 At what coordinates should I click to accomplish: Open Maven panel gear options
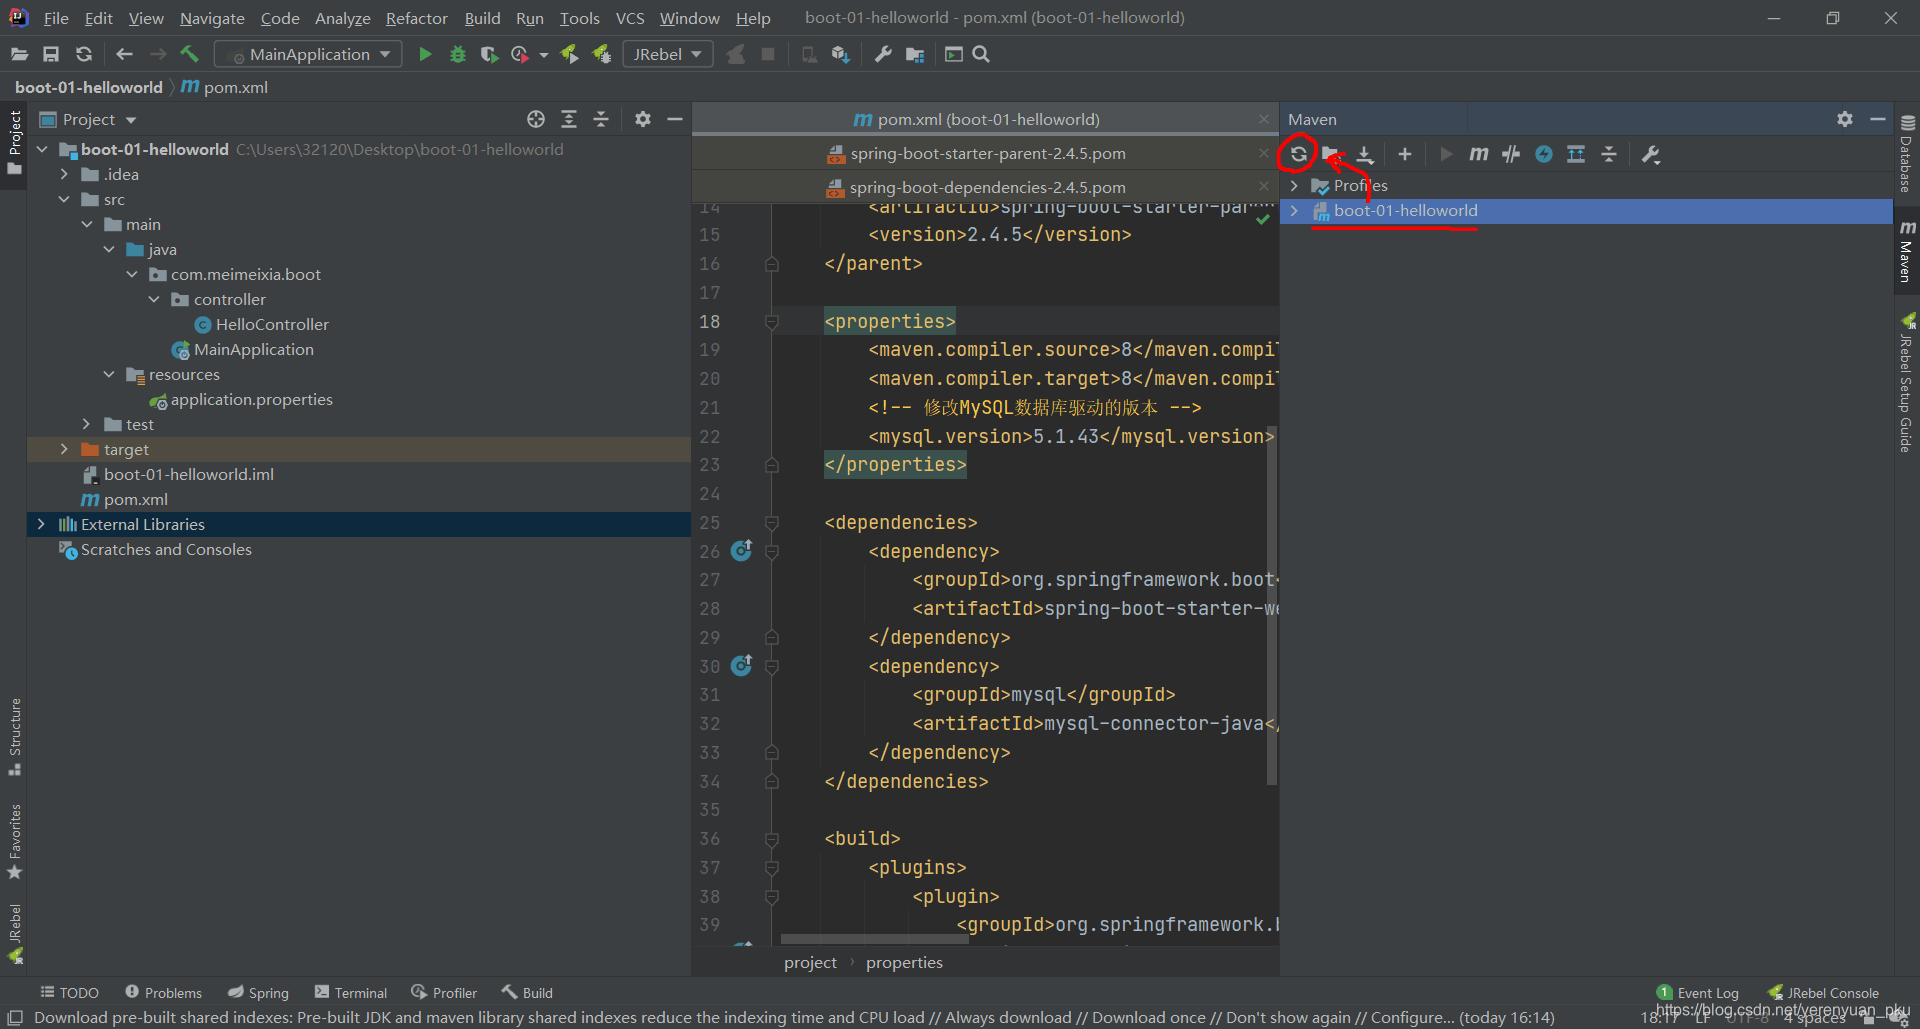coord(1845,119)
